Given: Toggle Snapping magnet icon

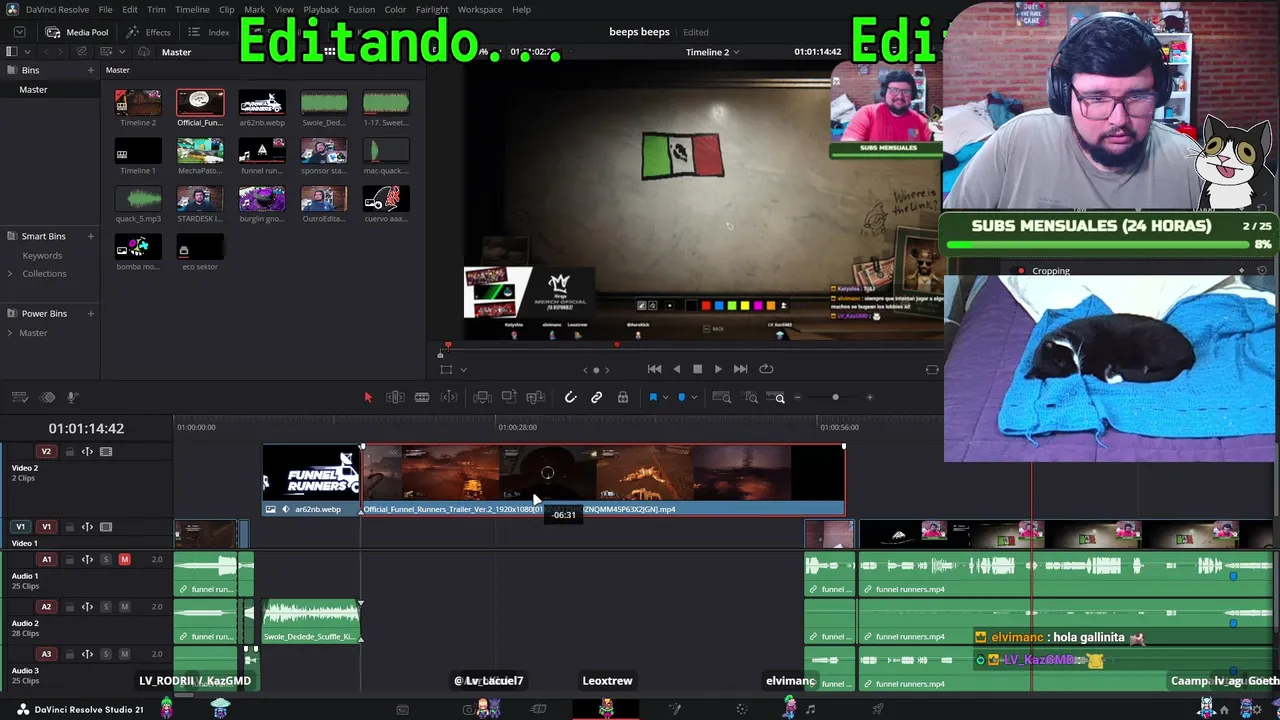Looking at the screenshot, I should (x=570, y=397).
